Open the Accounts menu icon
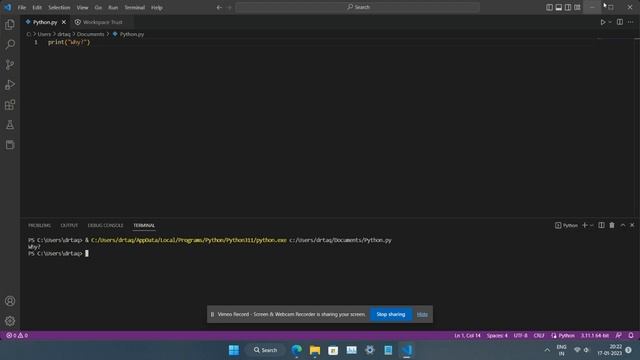Screen dimensions: 640x360 pyautogui.click(x=10, y=301)
